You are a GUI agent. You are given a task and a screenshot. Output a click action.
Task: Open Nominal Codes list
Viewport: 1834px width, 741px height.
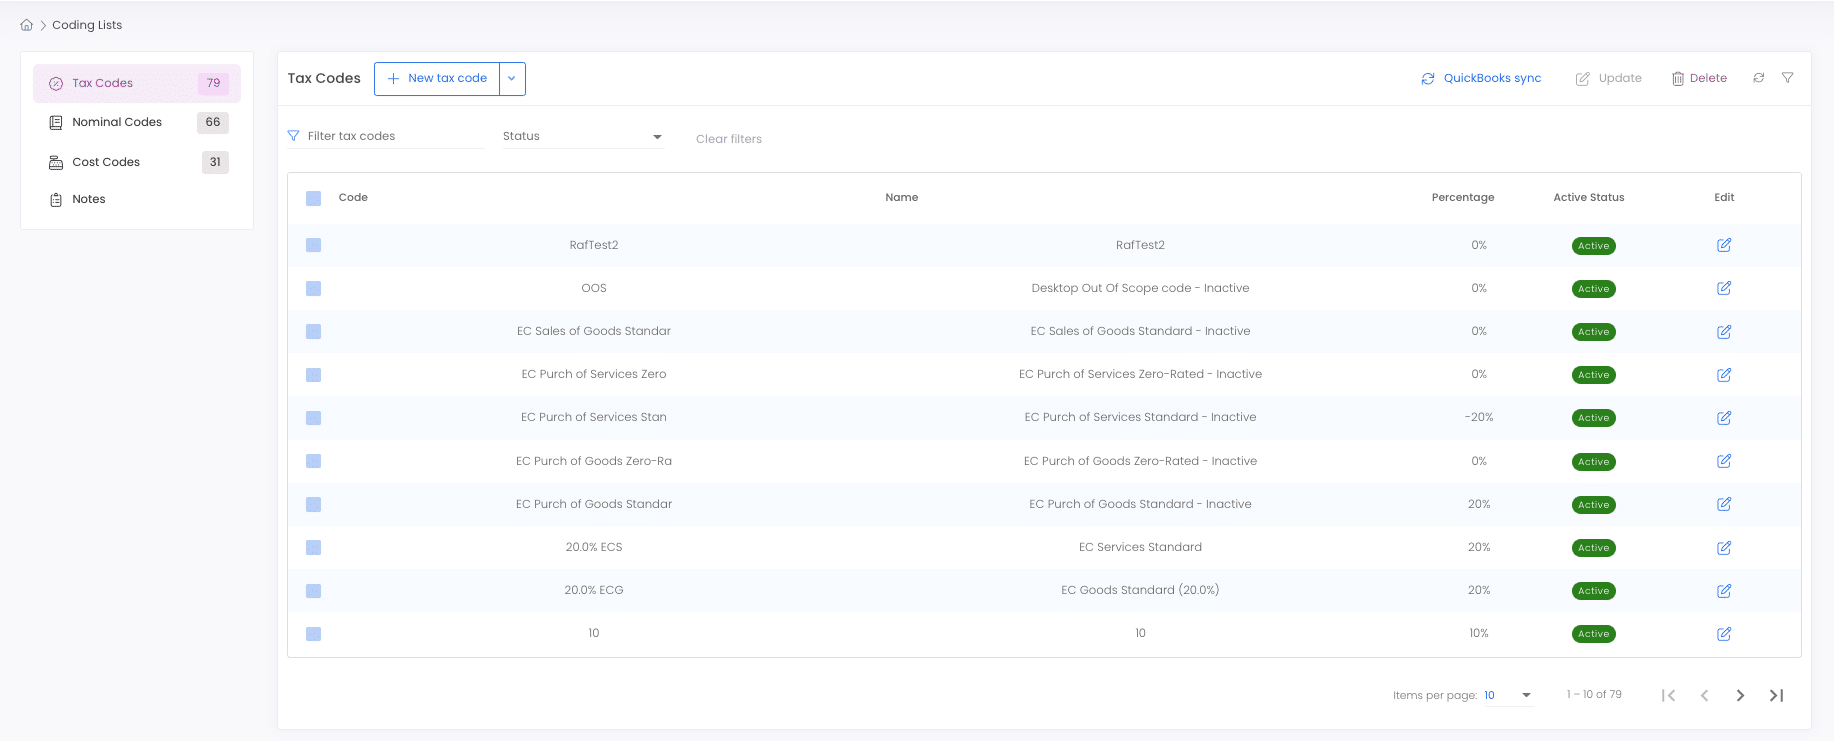[137, 122]
